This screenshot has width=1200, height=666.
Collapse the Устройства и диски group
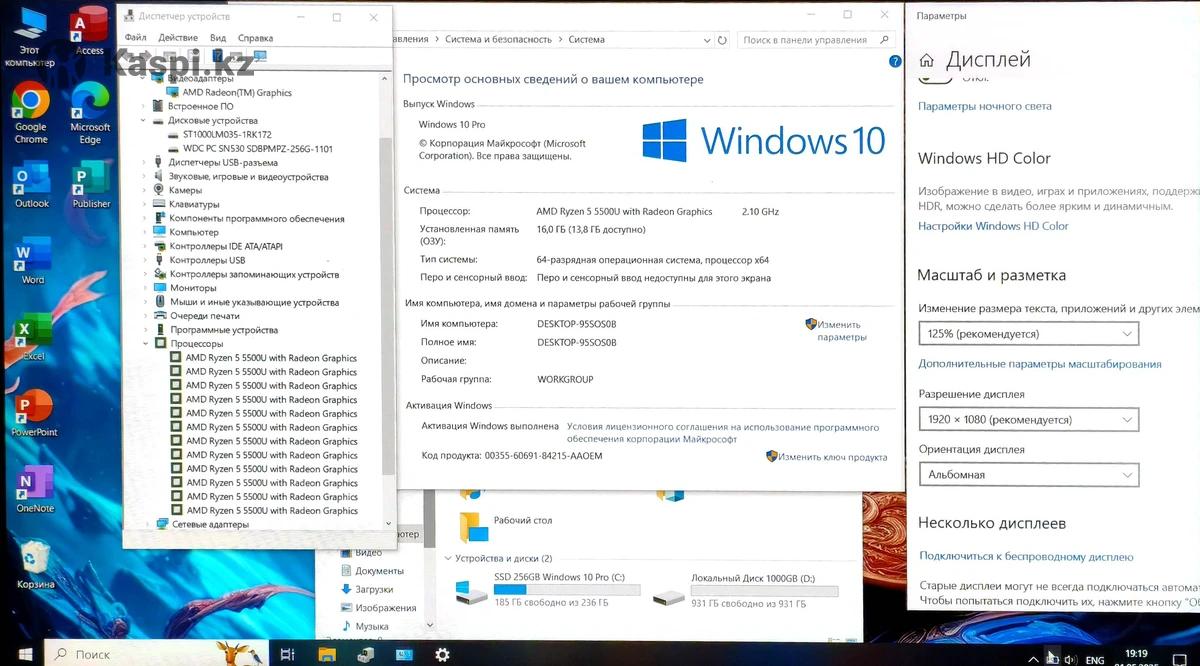[447, 558]
